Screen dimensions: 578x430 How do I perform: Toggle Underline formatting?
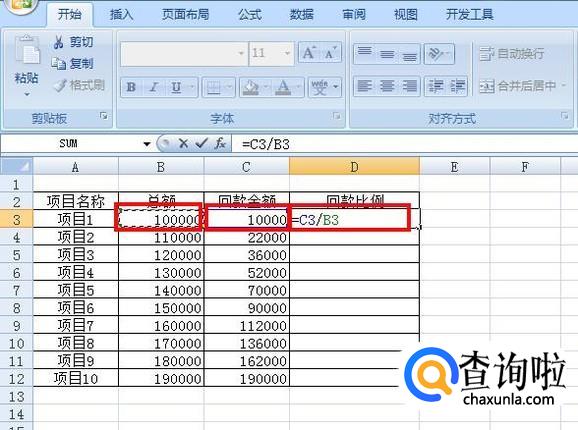click(176, 87)
